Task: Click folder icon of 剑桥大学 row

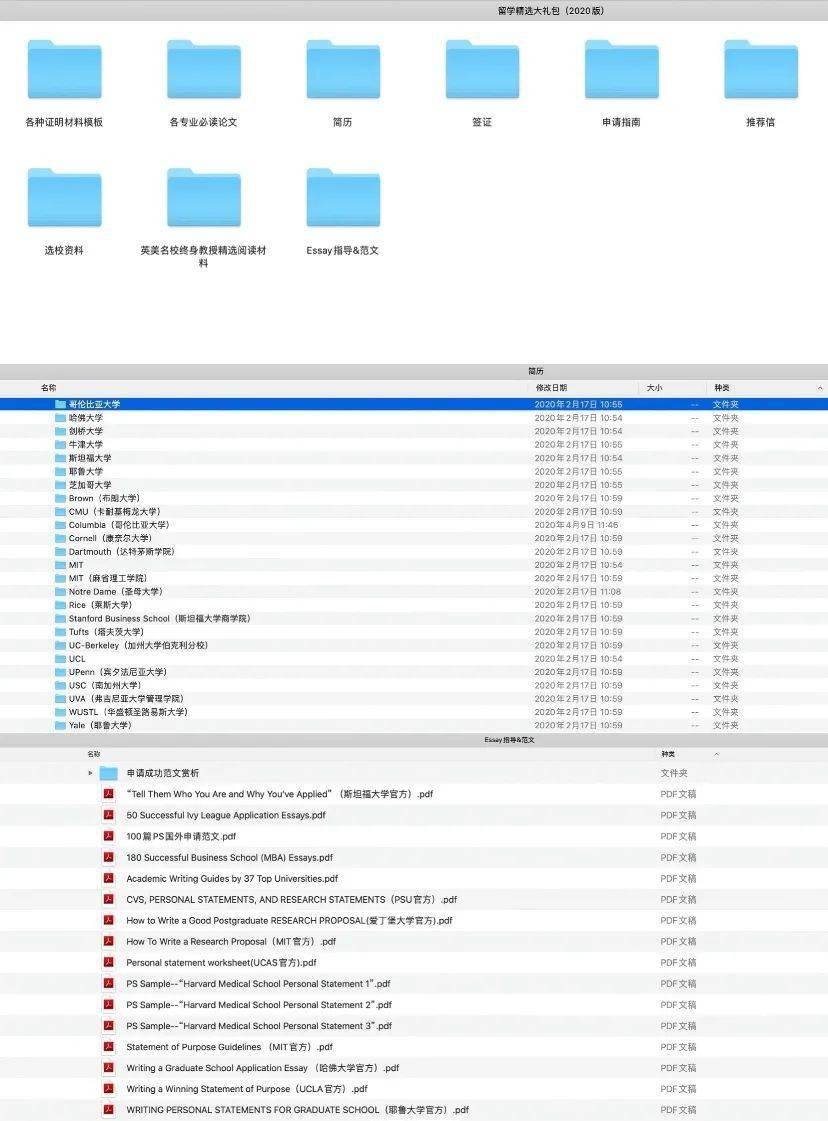Action: tap(61, 431)
